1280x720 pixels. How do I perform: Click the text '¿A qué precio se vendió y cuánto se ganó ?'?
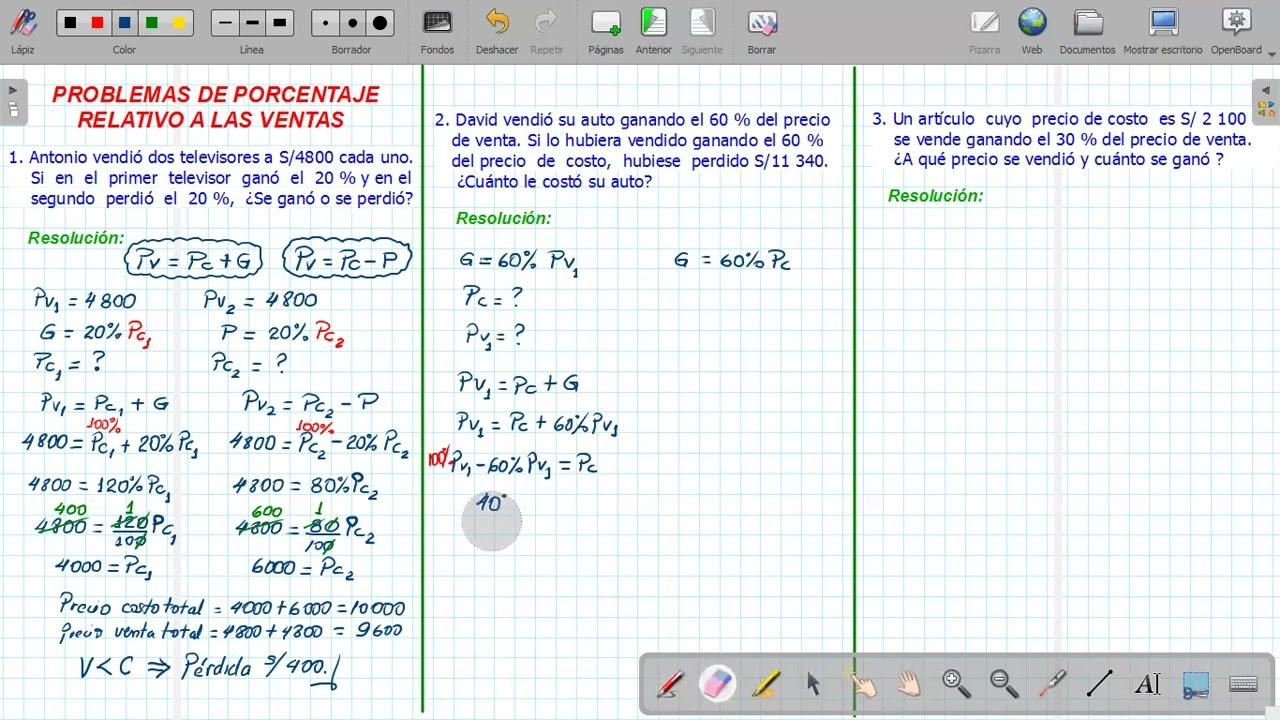pyautogui.click(x=1058, y=159)
